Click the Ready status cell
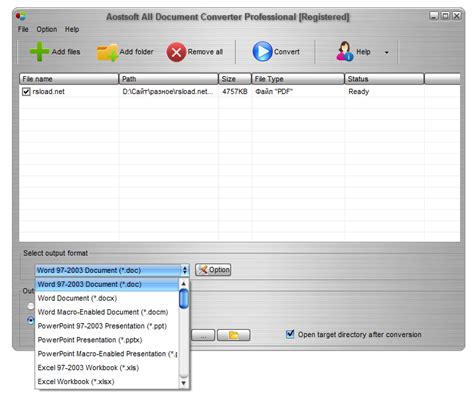Screen dimensions: 474x400 pyautogui.click(x=359, y=92)
